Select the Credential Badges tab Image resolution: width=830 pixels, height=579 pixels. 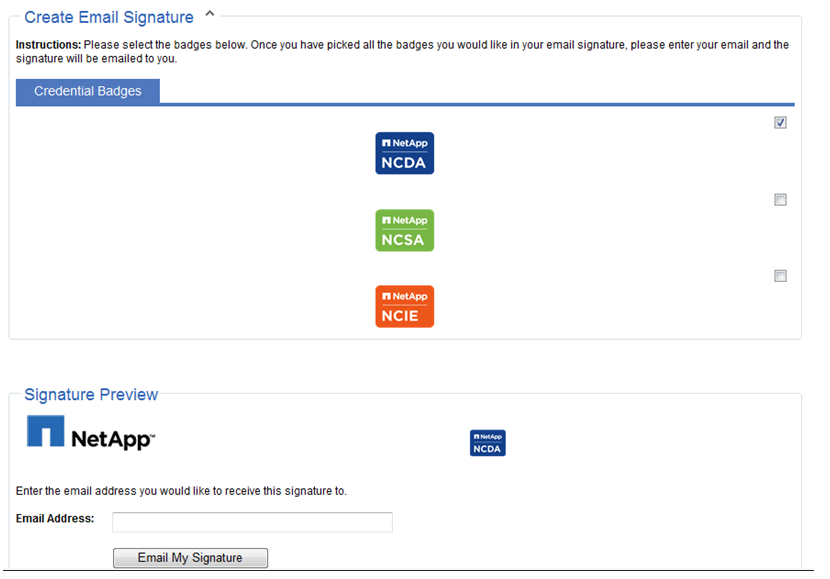pyautogui.click(x=88, y=91)
